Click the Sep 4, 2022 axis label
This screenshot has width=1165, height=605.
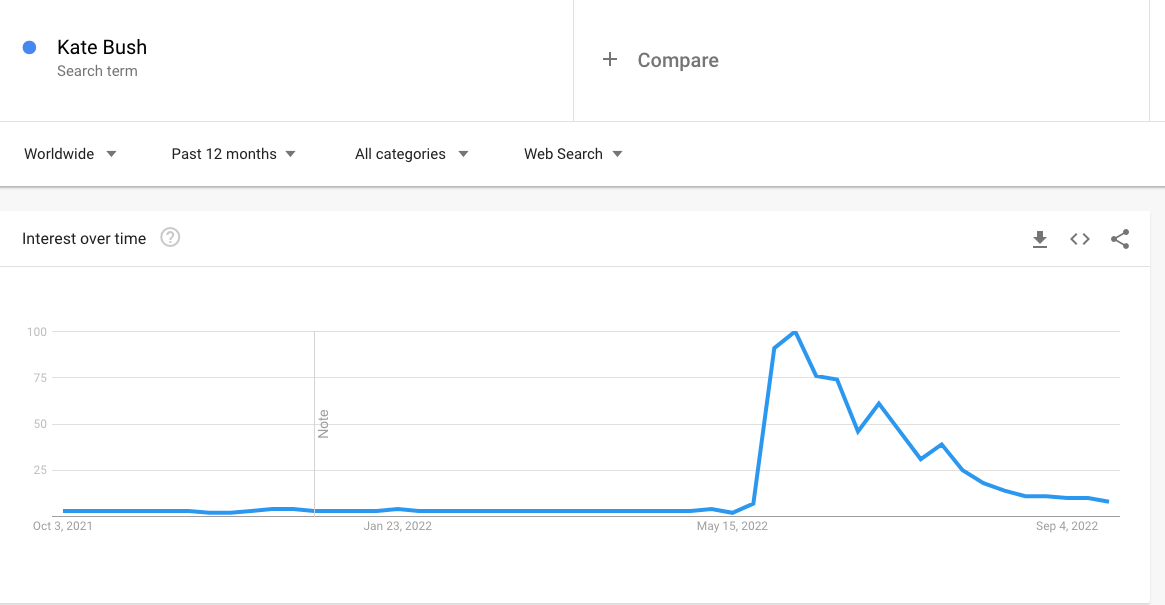click(1067, 526)
